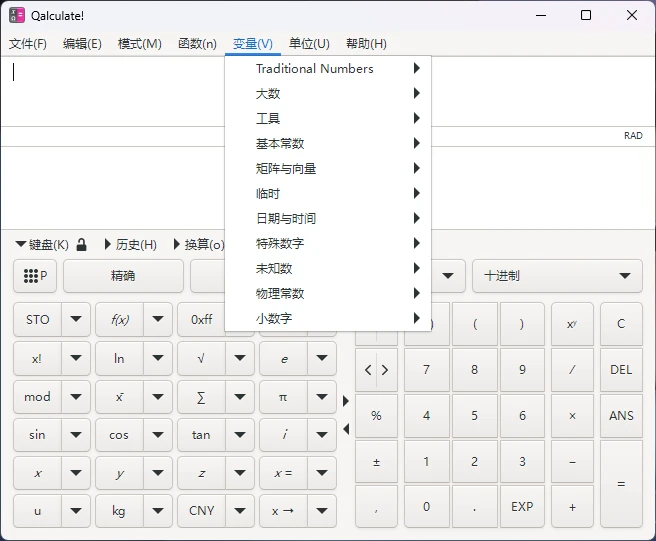Show the right keypad panel with right-pointing triangle
Viewport: 656px width, 541px height.
pyautogui.click(x=346, y=401)
